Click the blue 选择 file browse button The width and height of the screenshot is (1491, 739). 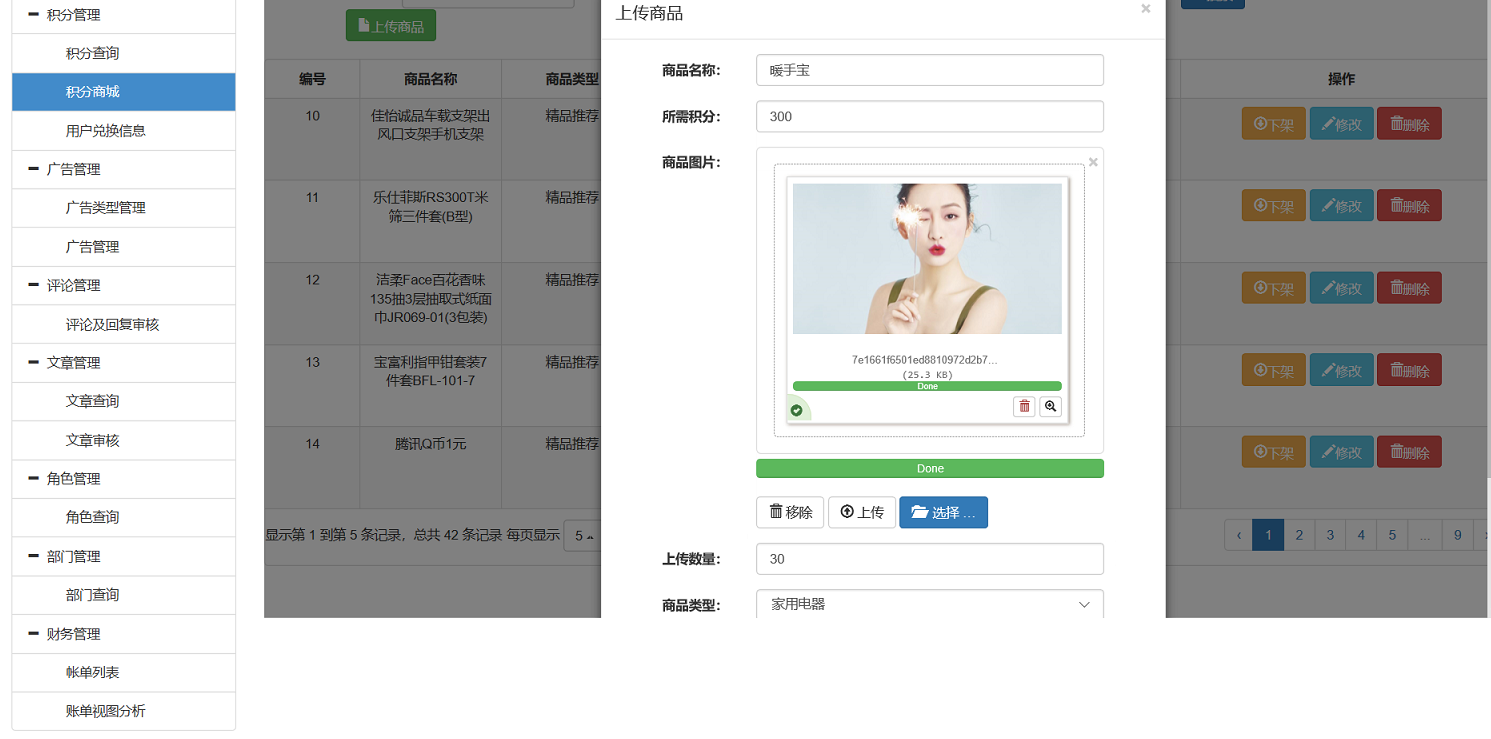[943, 513]
